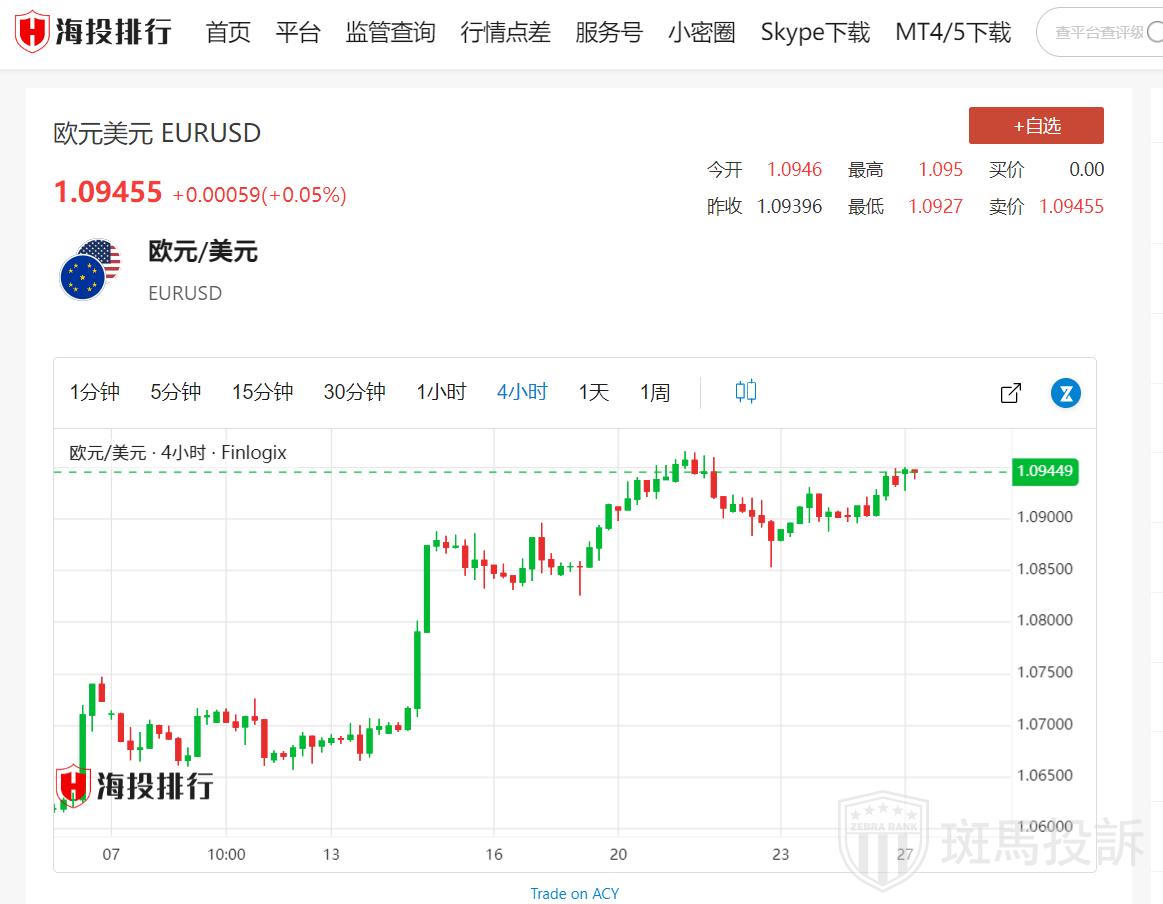Select the 1天 timeframe
This screenshot has width=1163, height=904.
pyautogui.click(x=593, y=392)
